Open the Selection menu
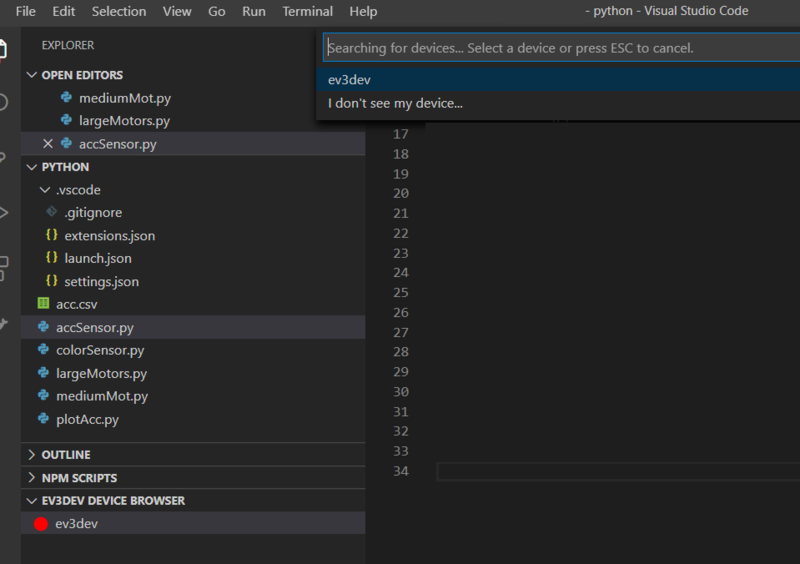The height and width of the screenshot is (564, 800). coord(119,11)
